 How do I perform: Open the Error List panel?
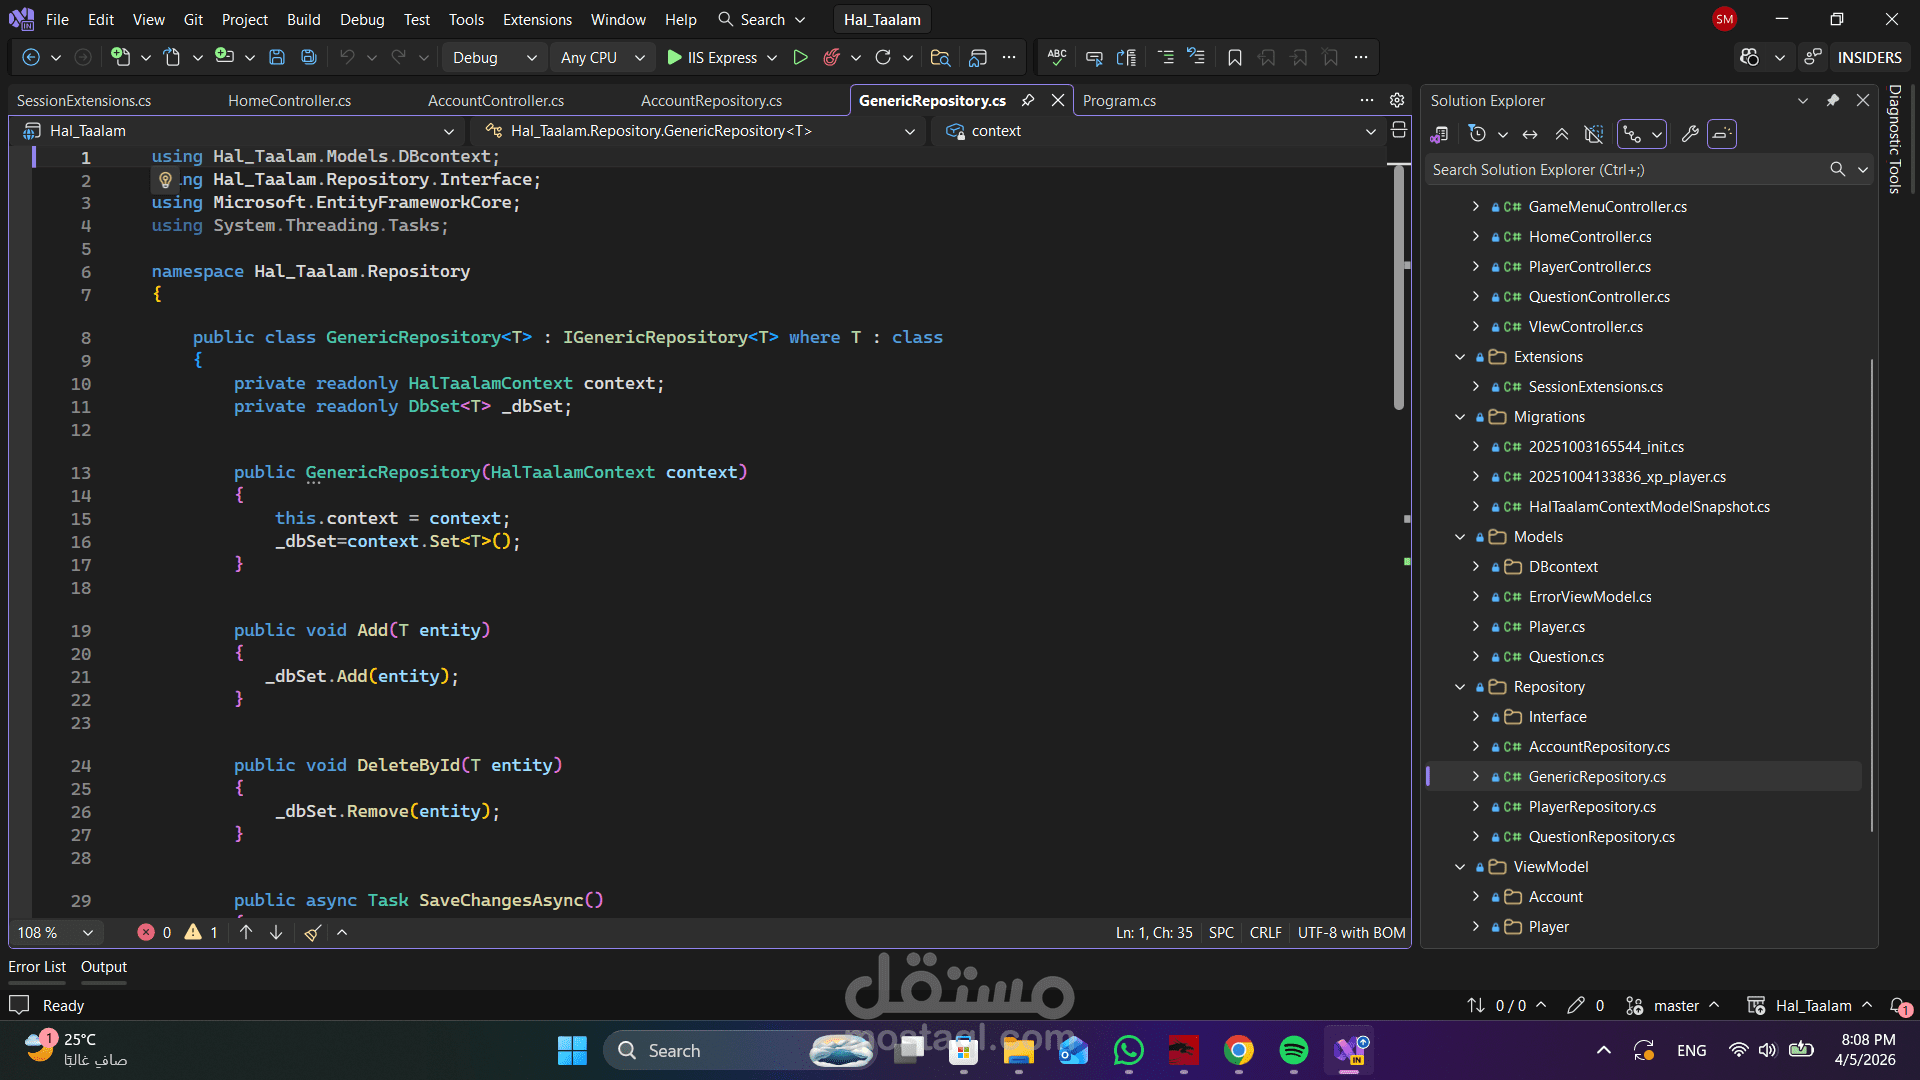pos(37,967)
